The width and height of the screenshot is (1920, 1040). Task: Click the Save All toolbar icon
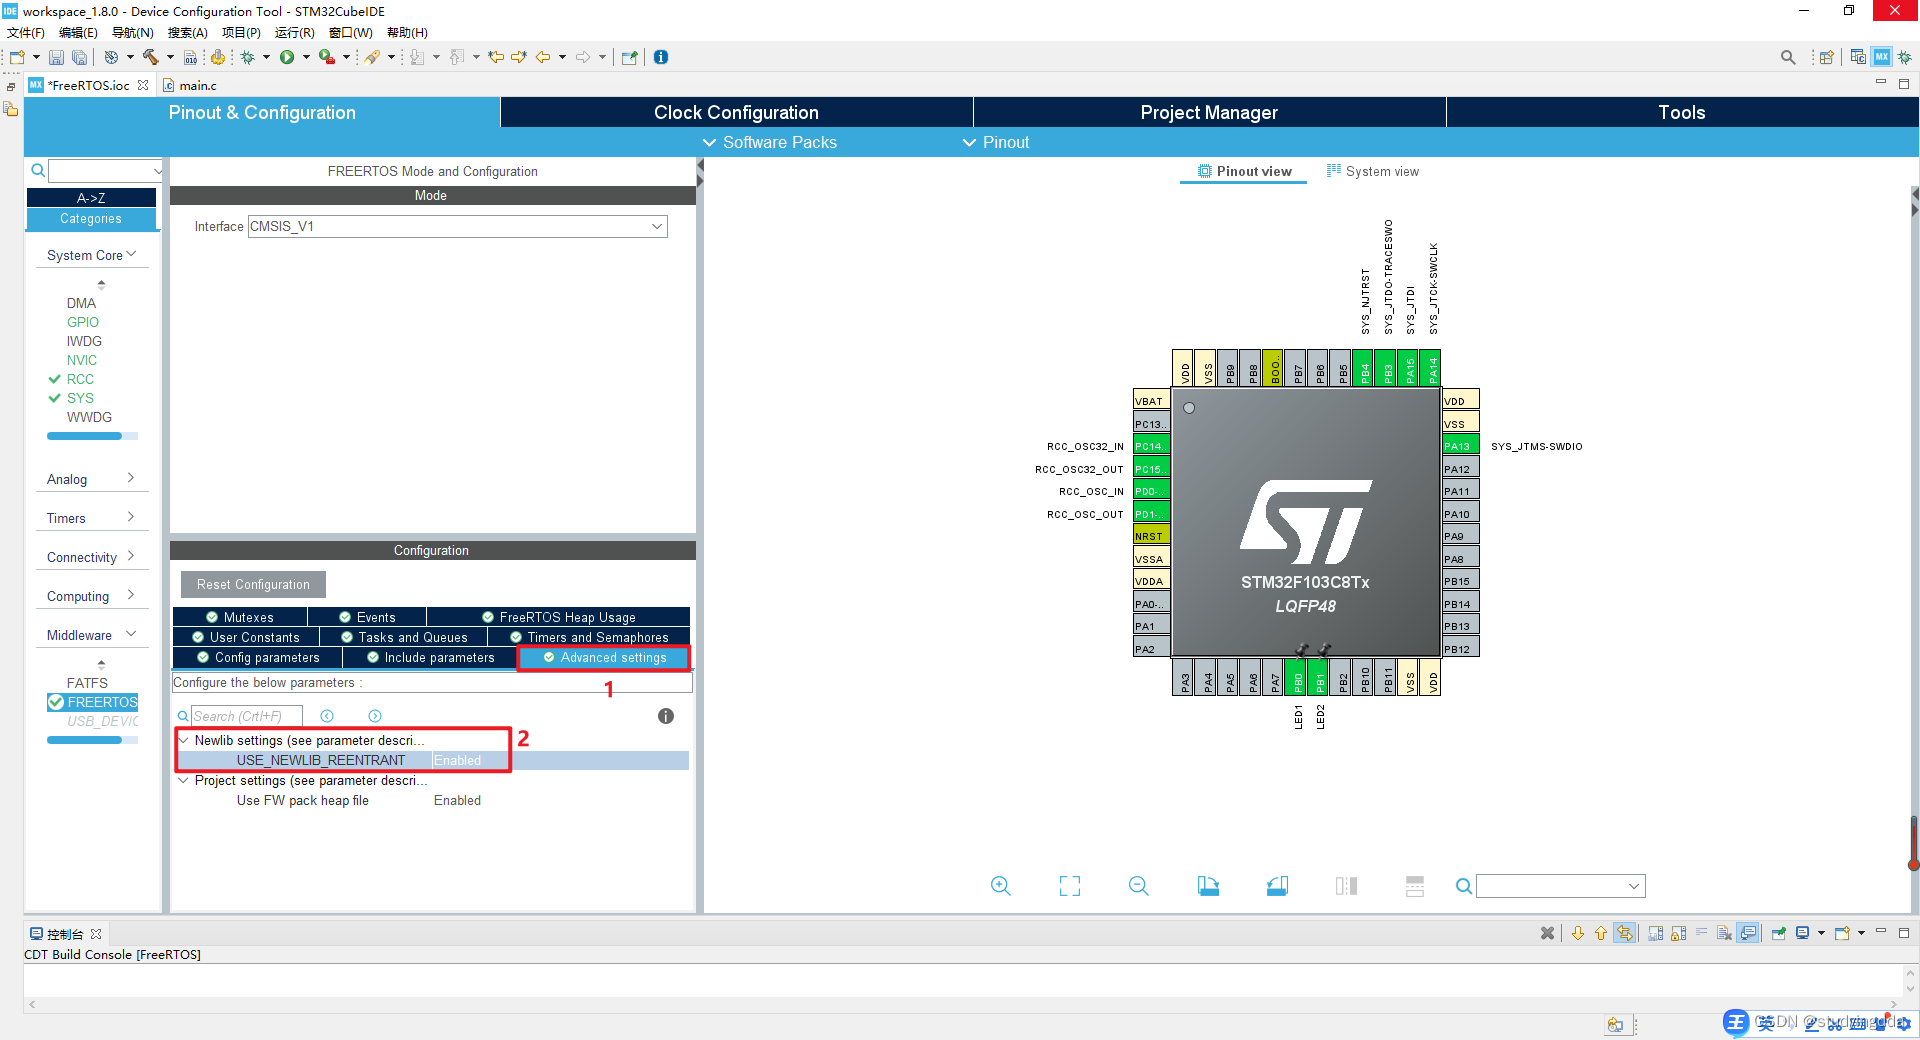79,57
